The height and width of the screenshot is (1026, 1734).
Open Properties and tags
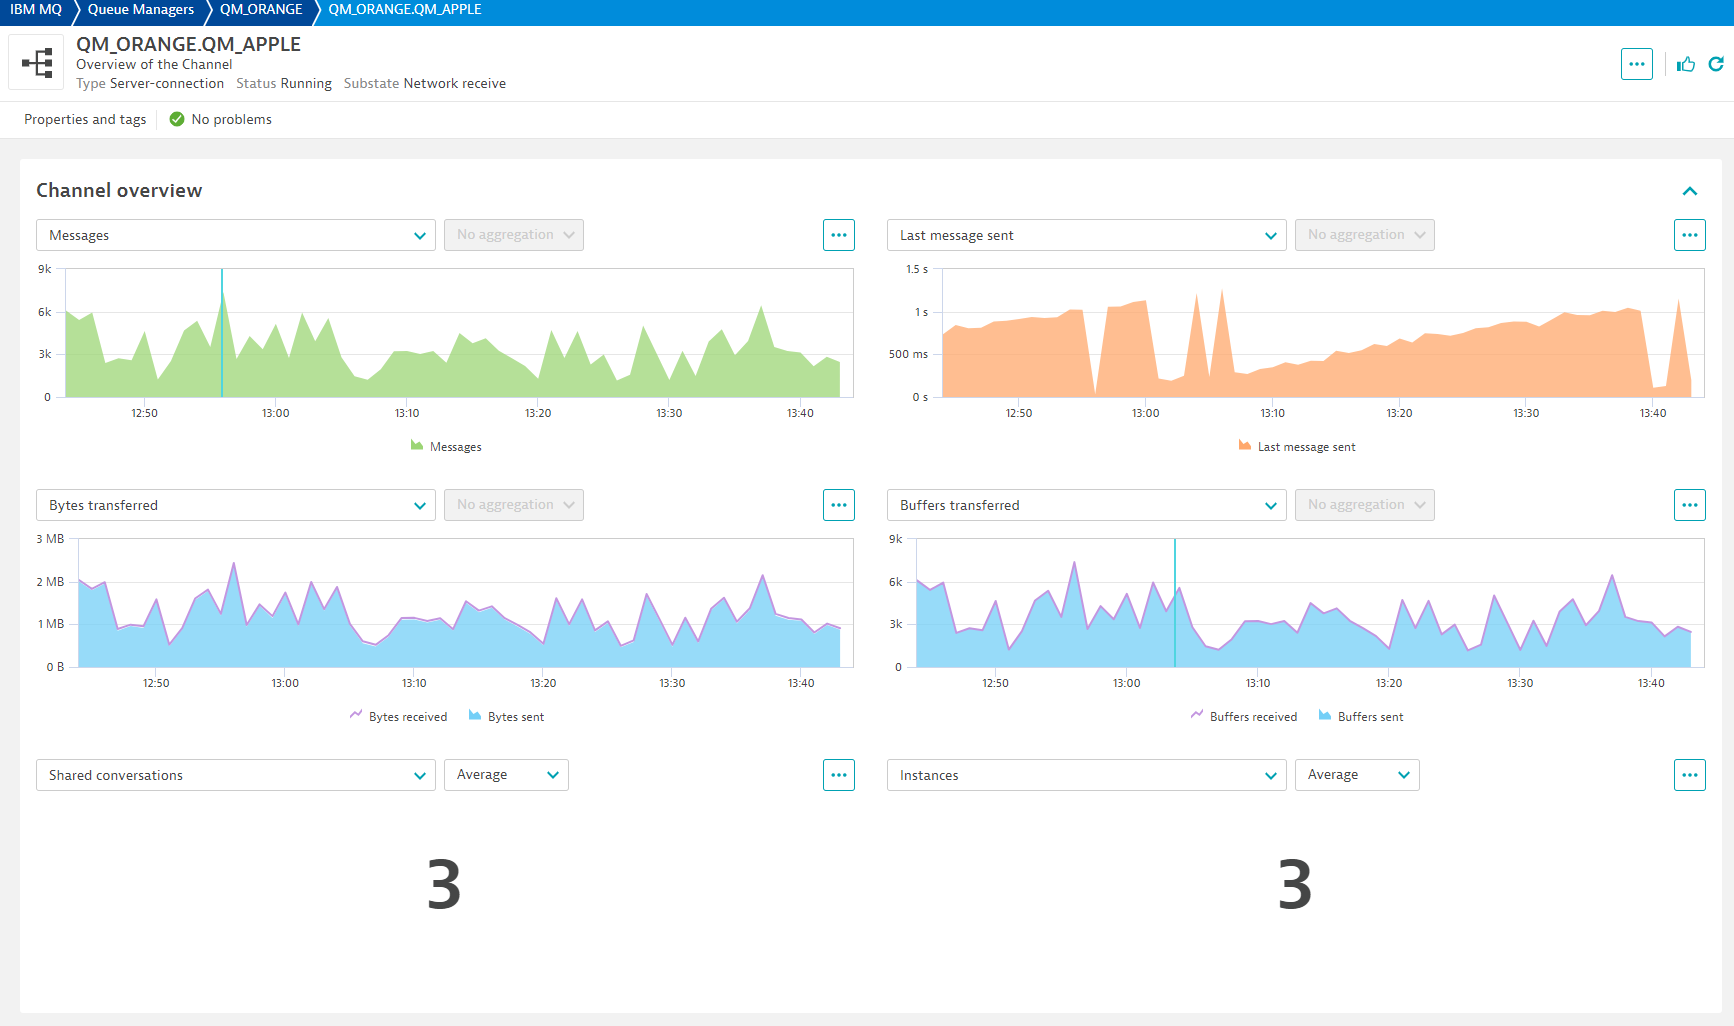coord(85,119)
